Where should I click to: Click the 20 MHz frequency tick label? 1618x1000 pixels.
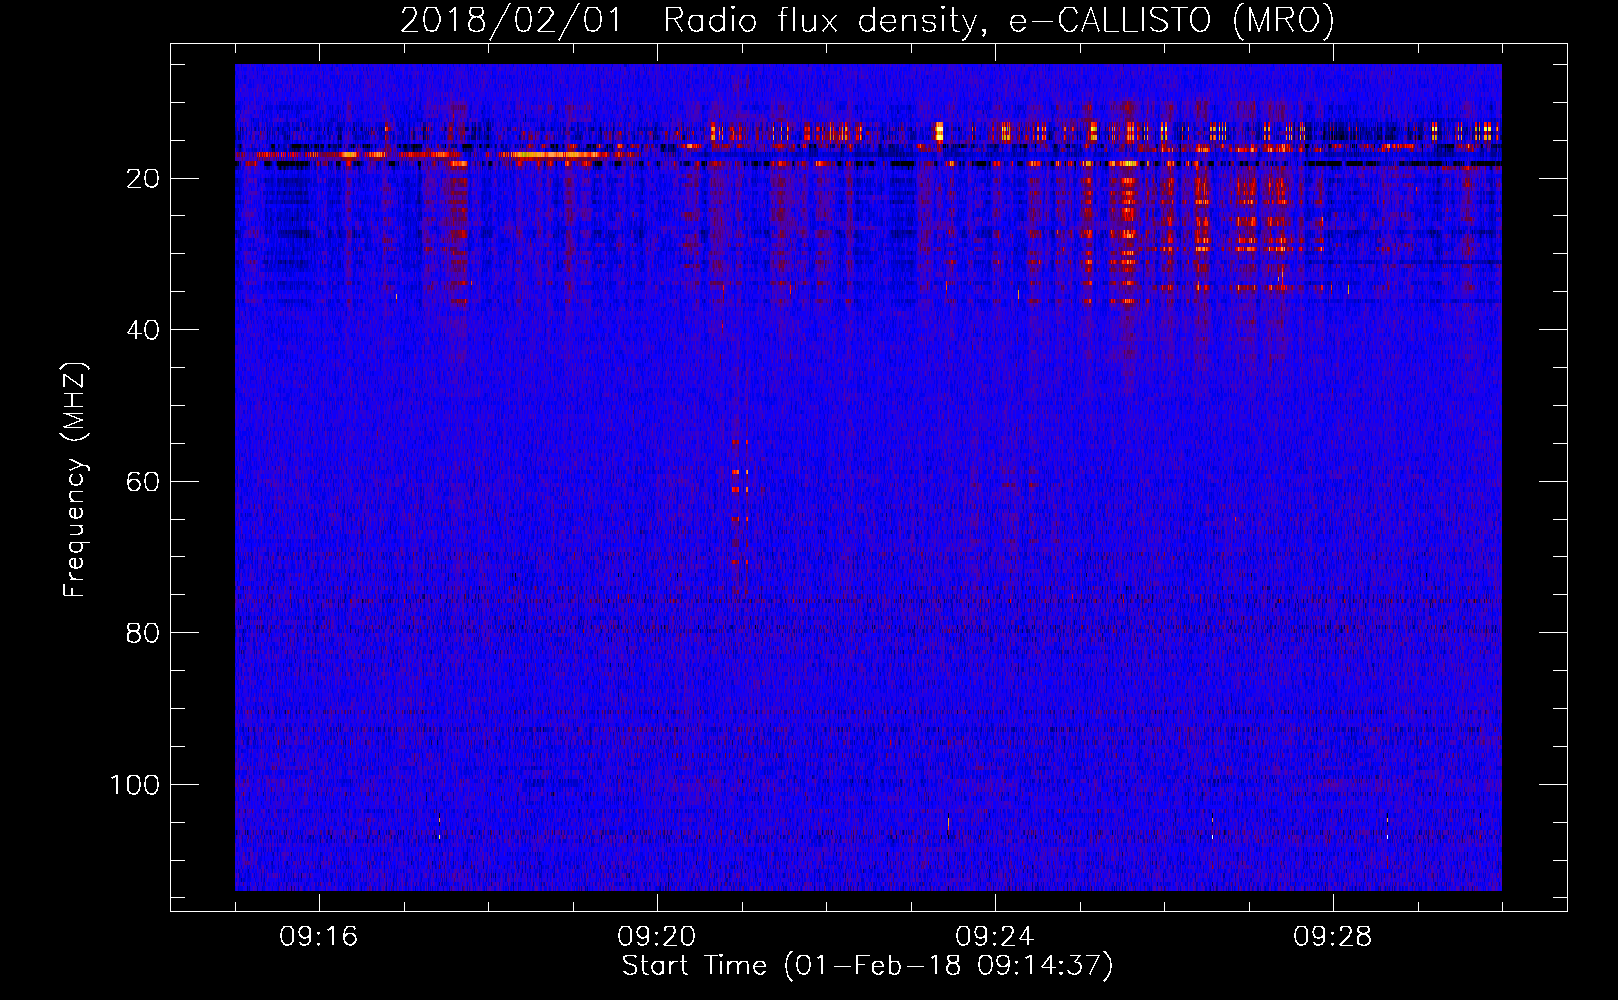click(x=143, y=179)
